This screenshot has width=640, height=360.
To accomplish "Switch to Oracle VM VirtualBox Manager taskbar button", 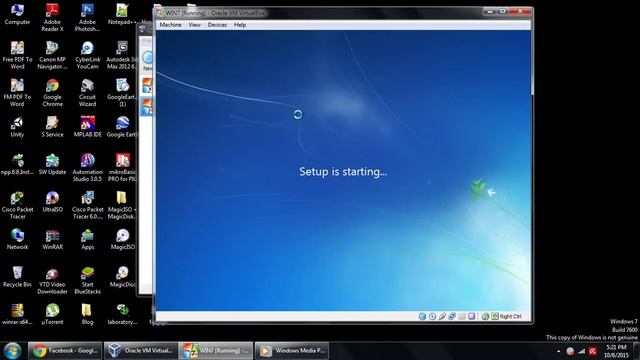I will click(x=140, y=351).
